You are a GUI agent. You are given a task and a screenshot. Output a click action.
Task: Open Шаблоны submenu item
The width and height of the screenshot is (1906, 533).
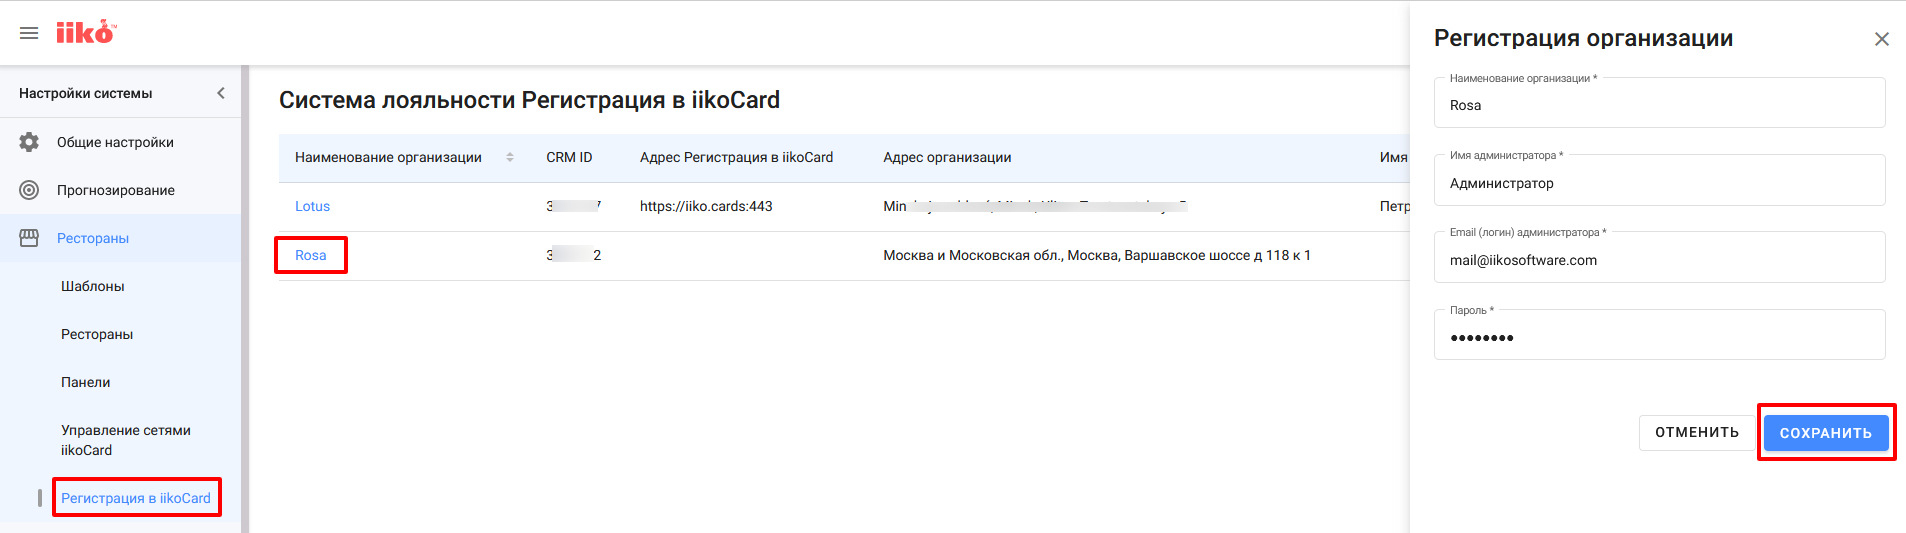point(93,286)
